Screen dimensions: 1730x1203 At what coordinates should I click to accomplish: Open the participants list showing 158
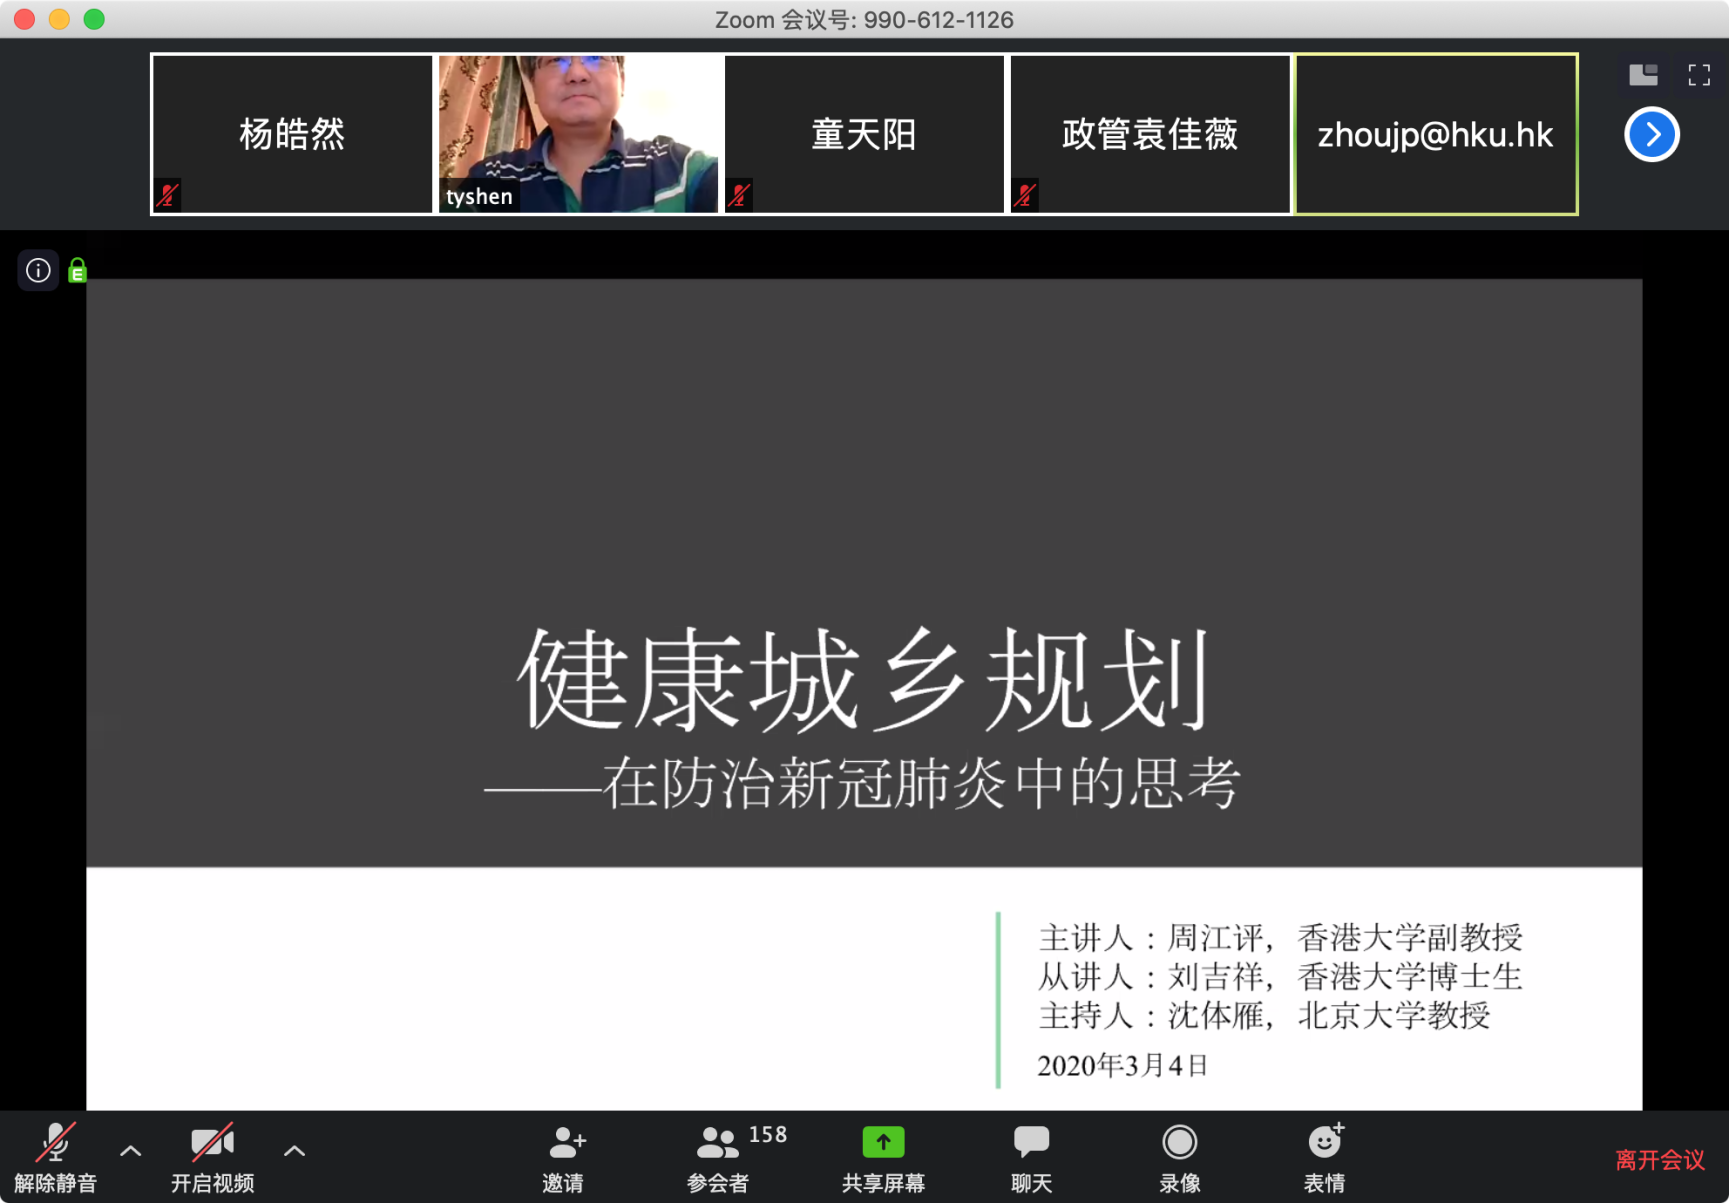718,1142
